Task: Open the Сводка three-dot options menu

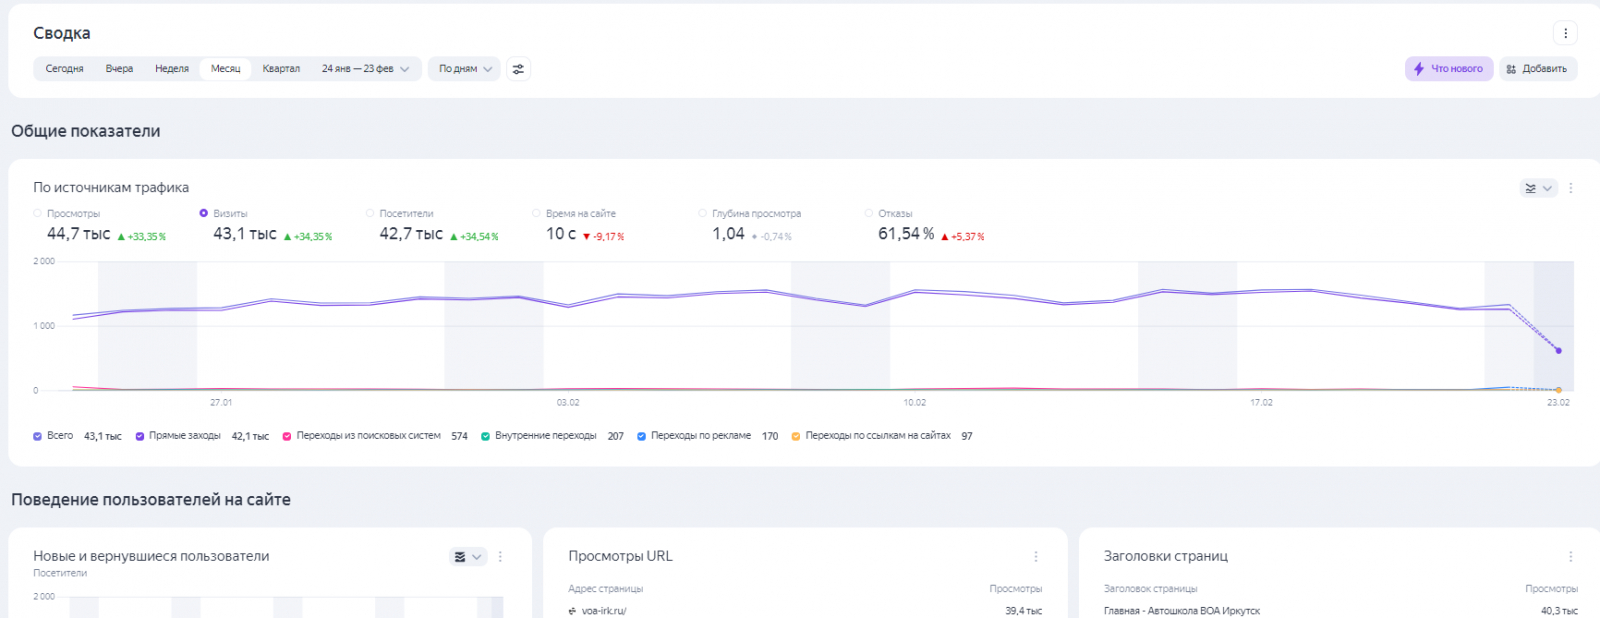Action: pyautogui.click(x=1565, y=33)
